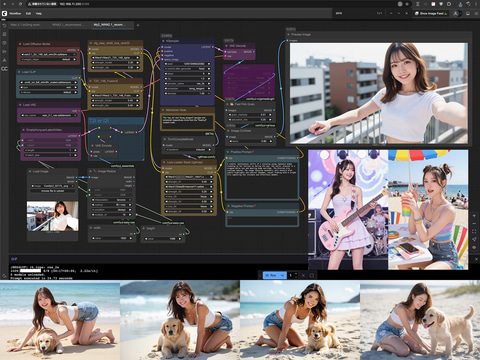Click the zoom in canvas button

coord(474,216)
